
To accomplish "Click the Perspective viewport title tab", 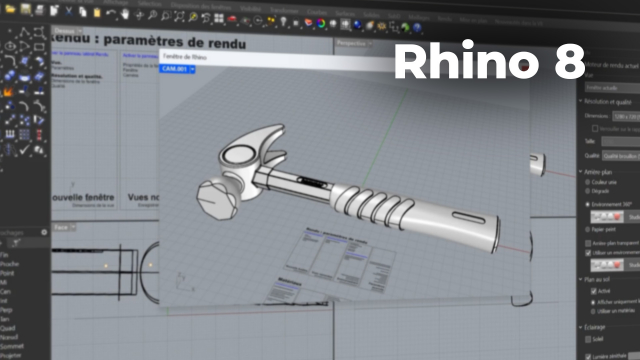I will (x=351, y=43).
